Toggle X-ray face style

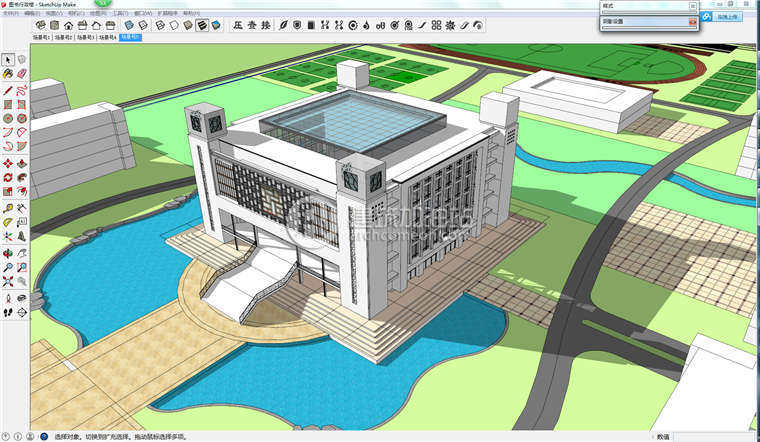[129, 25]
